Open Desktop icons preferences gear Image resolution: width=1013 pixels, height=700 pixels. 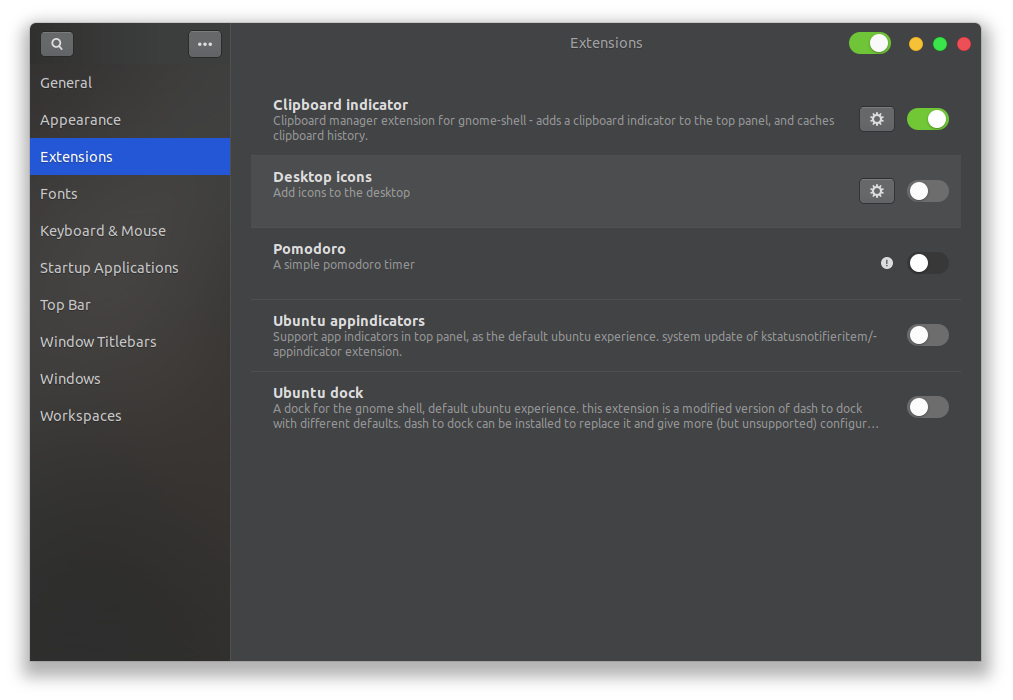click(x=876, y=190)
